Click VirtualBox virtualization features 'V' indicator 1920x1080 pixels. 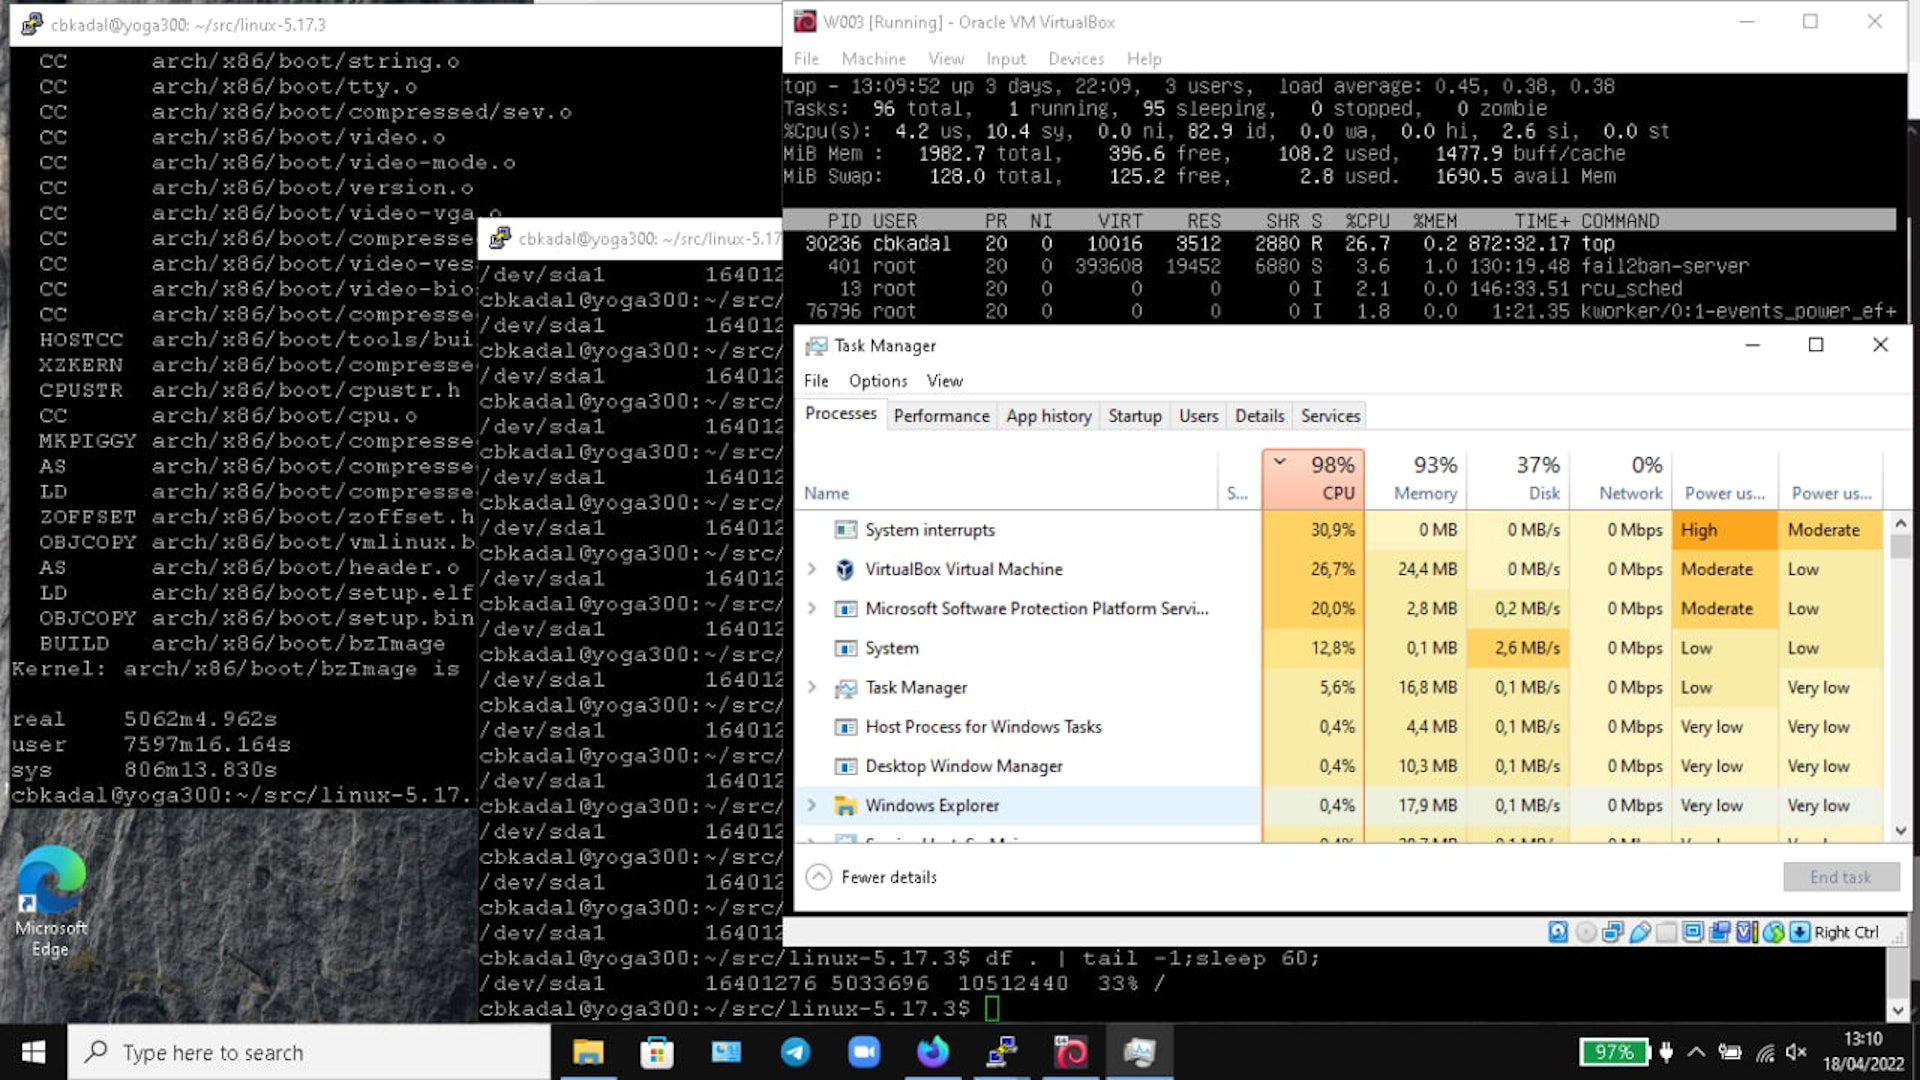click(1746, 932)
